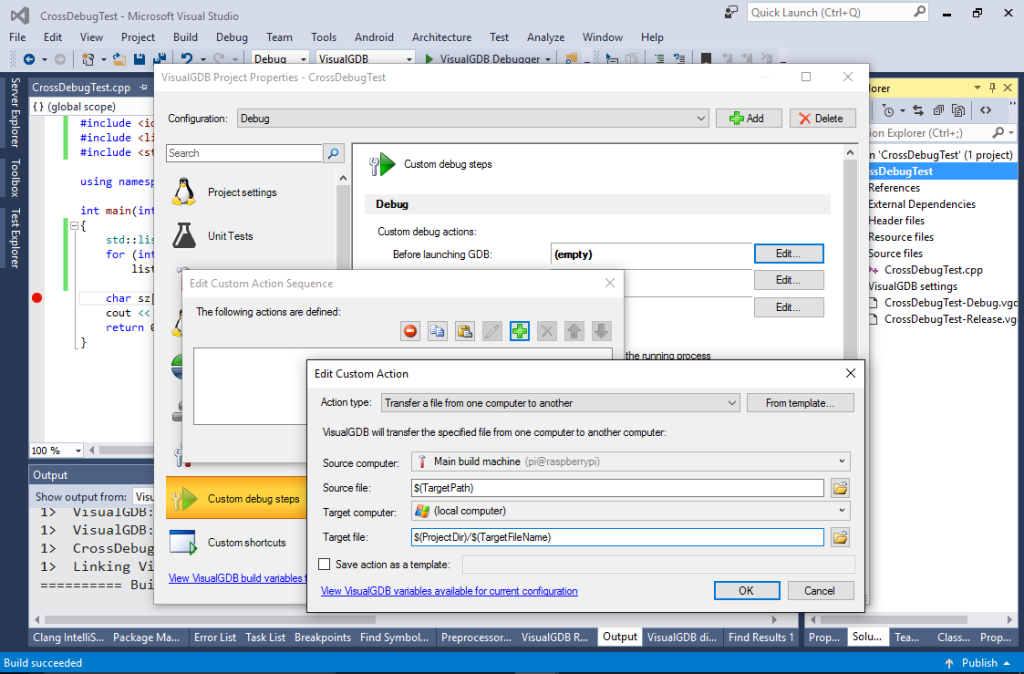Switch to the Error List tab
This screenshot has height=674, width=1024.
point(215,637)
